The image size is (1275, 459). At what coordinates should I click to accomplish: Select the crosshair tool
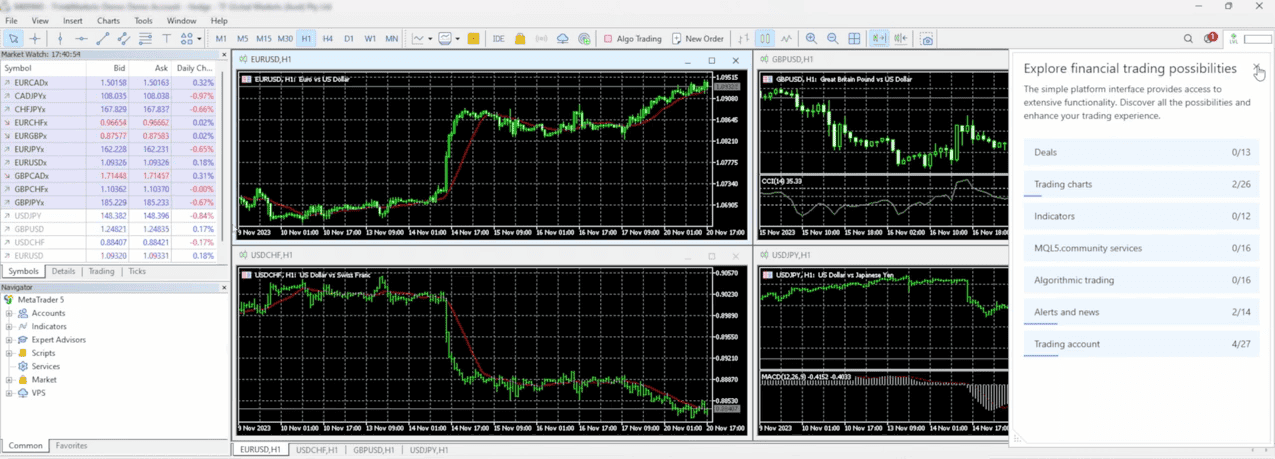pos(35,39)
